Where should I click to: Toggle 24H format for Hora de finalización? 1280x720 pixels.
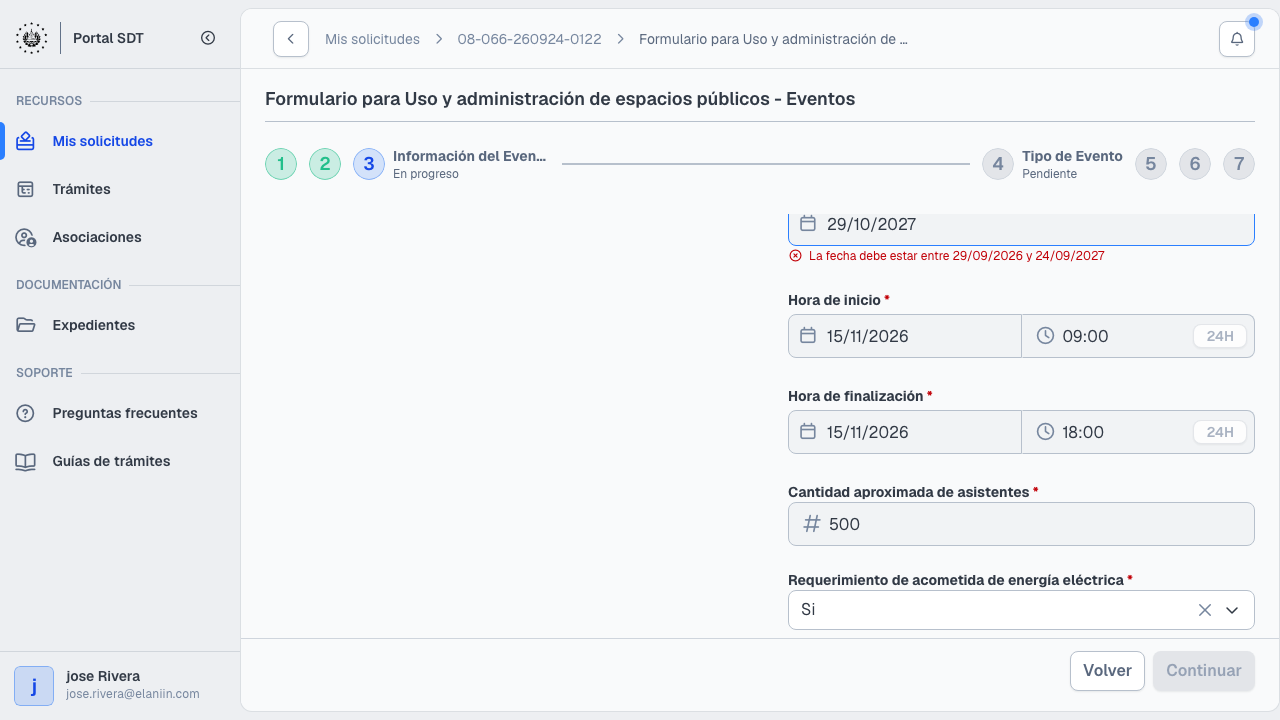[1220, 432]
